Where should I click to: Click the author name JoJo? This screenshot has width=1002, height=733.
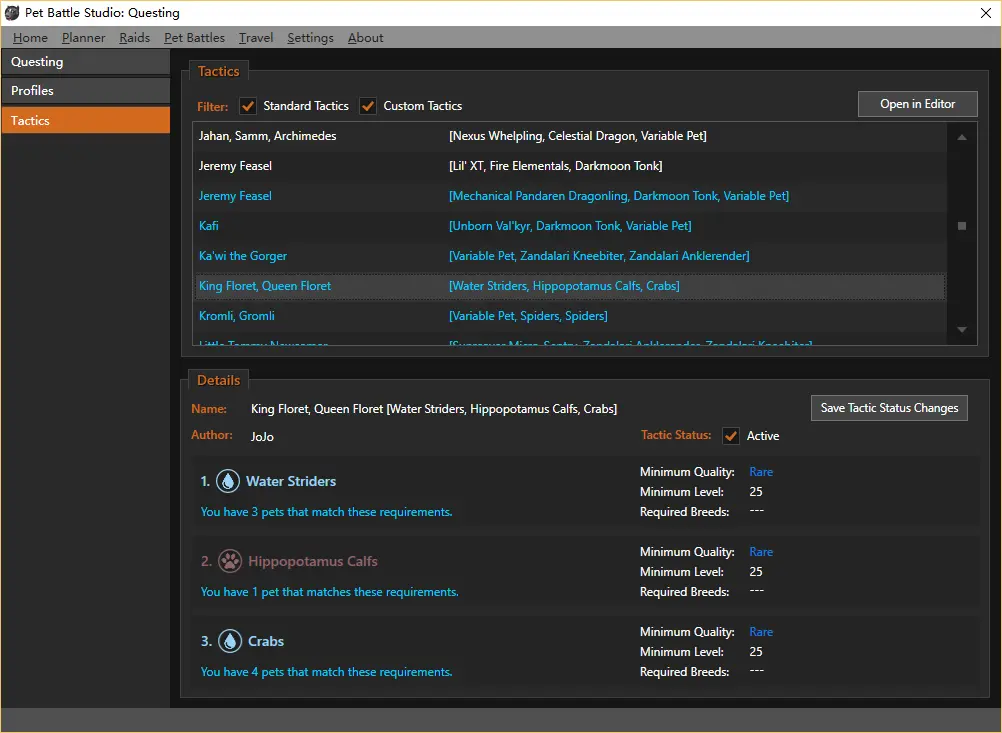(x=262, y=436)
